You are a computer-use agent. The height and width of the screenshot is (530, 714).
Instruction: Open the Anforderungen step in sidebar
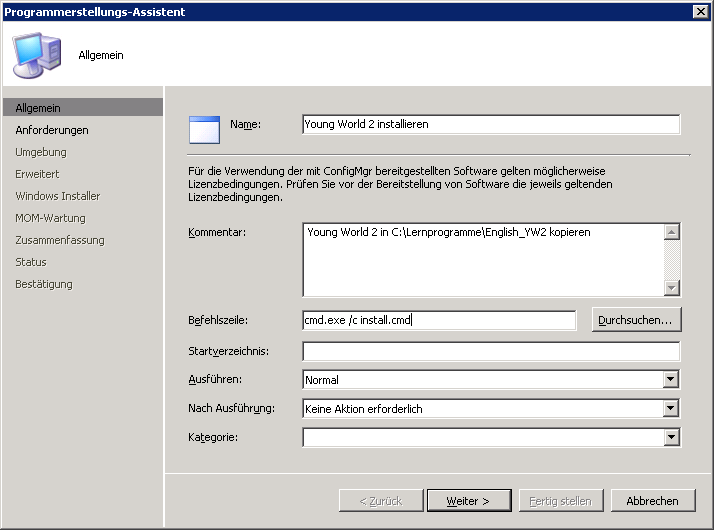pyautogui.click(x=52, y=130)
